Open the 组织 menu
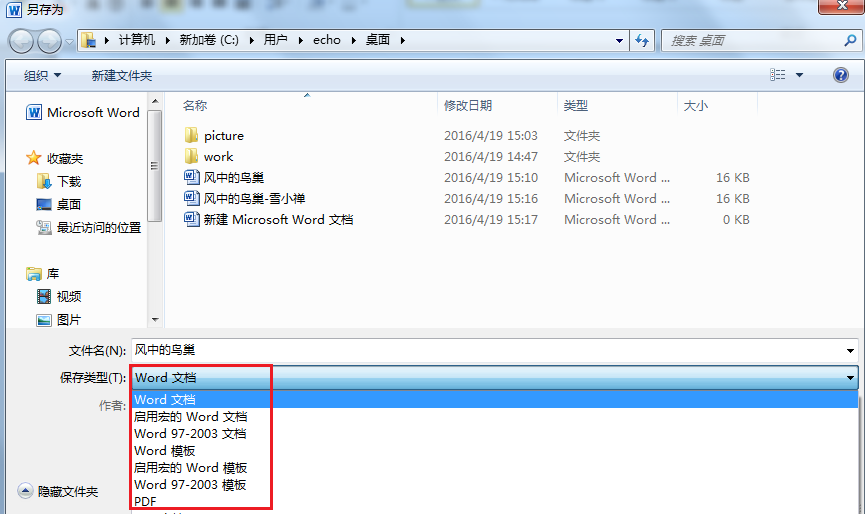The width and height of the screenshot is (865, 514). click(x=42, y=76)
